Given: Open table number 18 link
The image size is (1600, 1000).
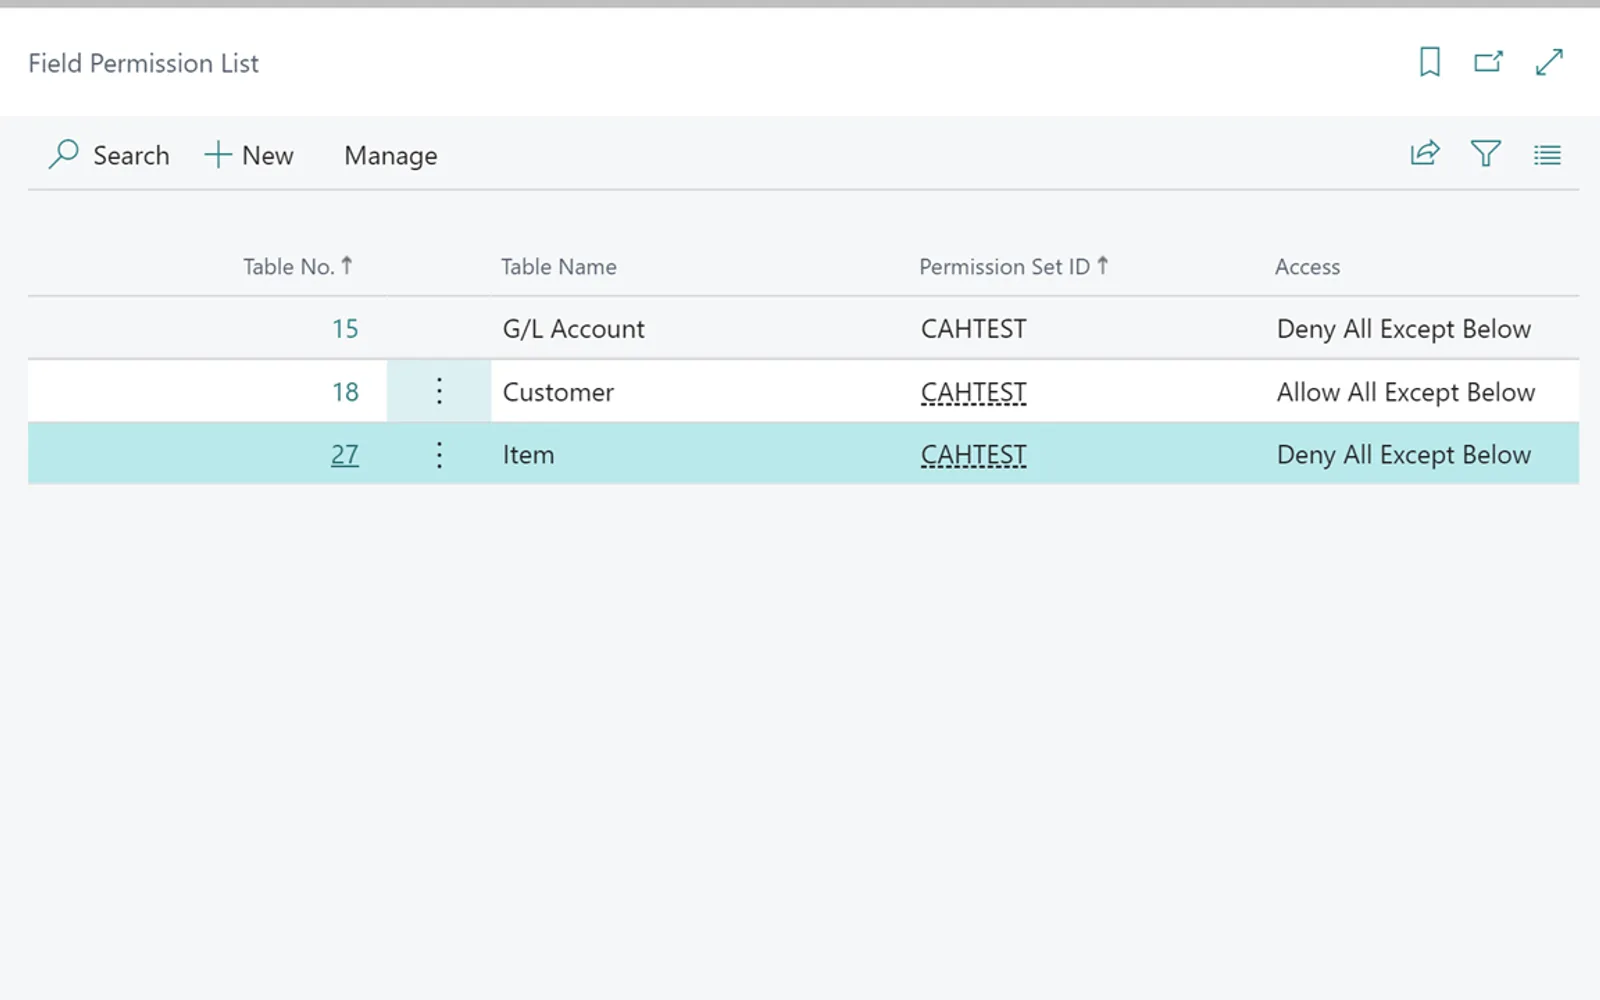Looking at the screenshot, I should (x=345, y=392).
